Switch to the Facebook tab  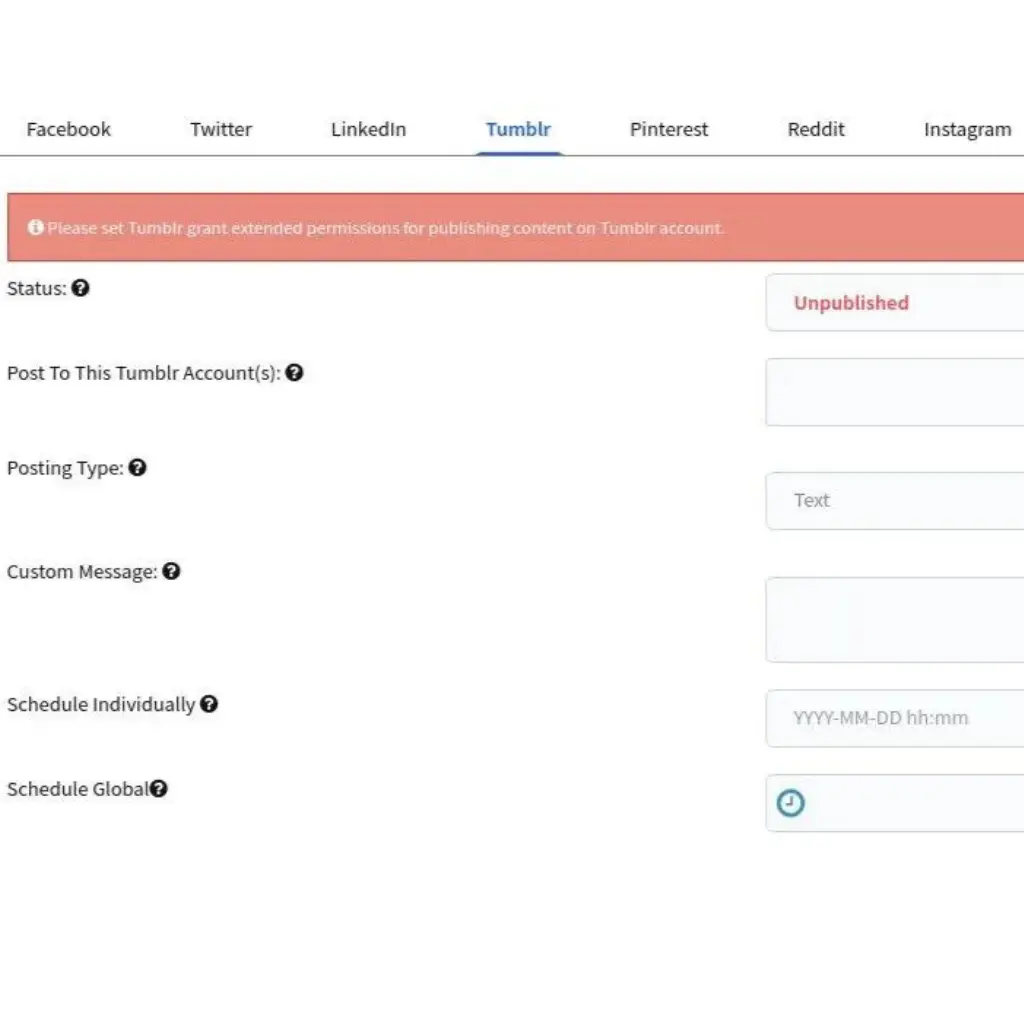click(x=68, y=130)
